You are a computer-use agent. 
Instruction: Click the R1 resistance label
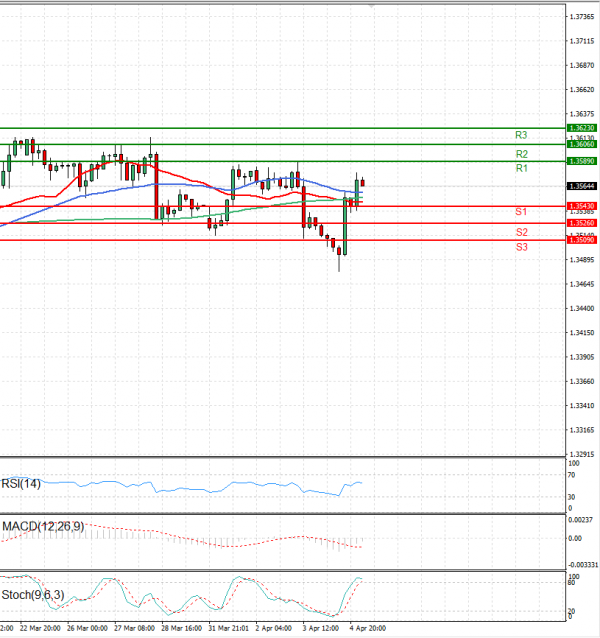[521, 168]
